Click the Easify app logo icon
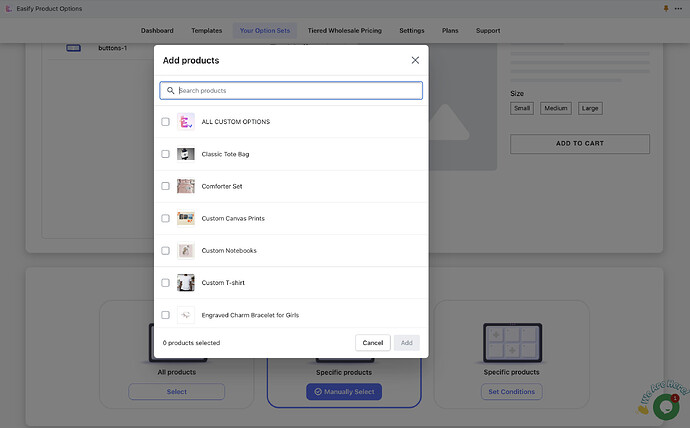This screenshot has height=428, width=690. (8, 8)
